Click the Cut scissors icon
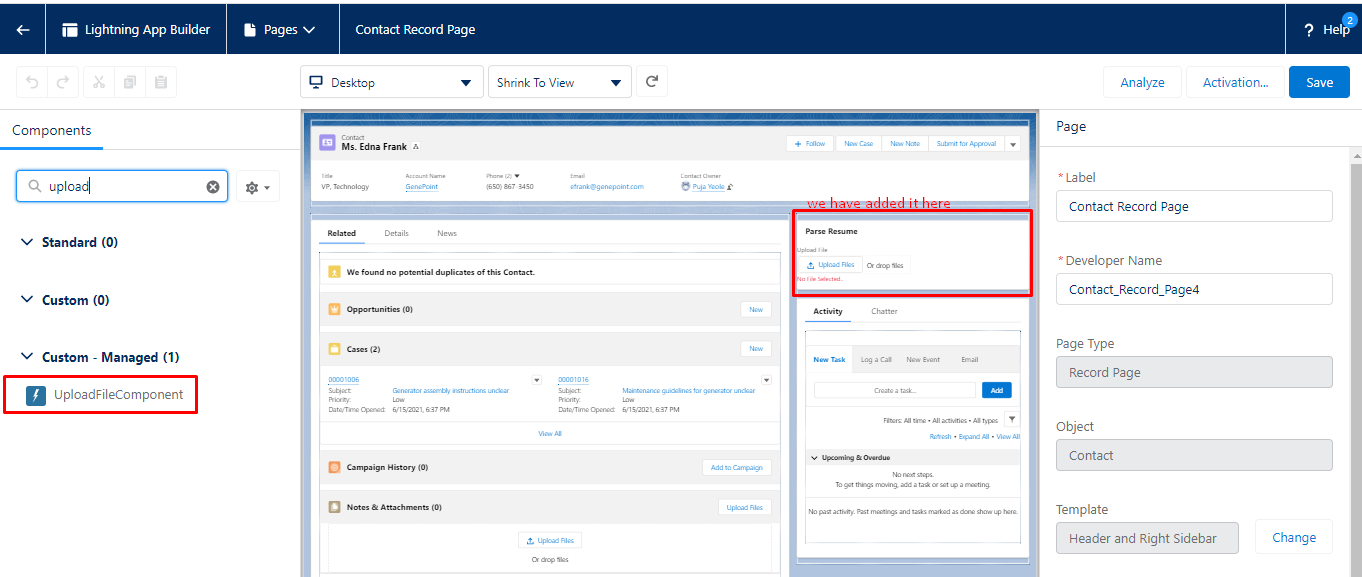The image size is (1362, 577). pyautogui.click(x=99, y=82)
